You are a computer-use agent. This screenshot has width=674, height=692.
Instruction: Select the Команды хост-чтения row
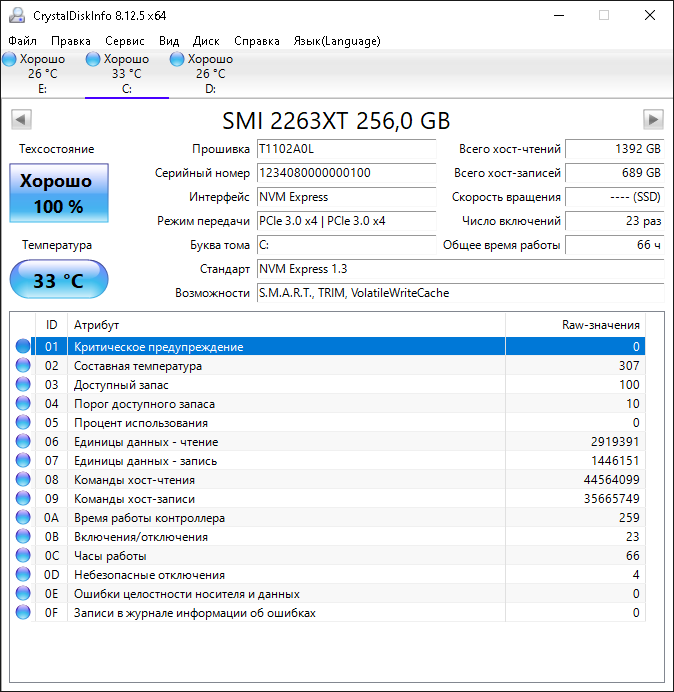click(x=328, y=479)
